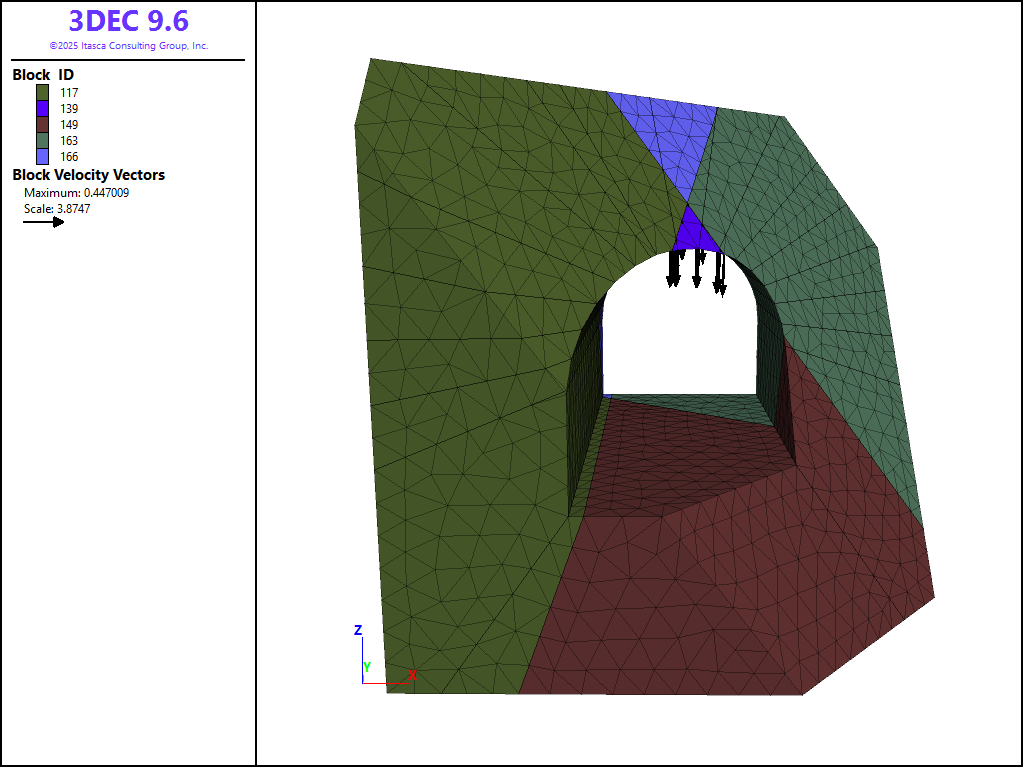The image size is (1024, 768).
Task: Click the light blue swatch for block 166
Action: click(43, 157)
